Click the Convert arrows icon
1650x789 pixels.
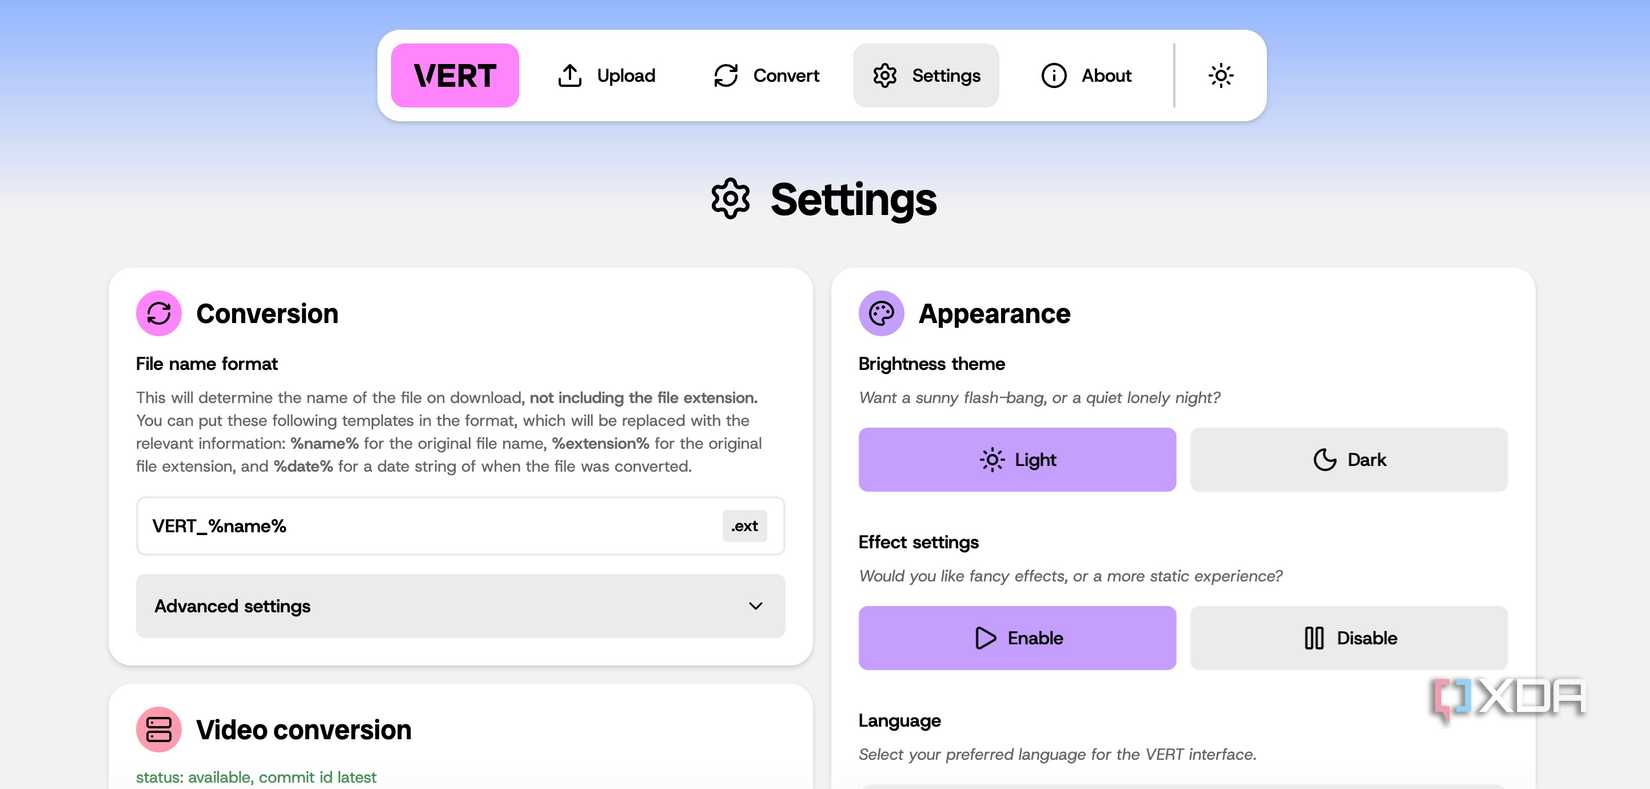[x=724, y=75]
